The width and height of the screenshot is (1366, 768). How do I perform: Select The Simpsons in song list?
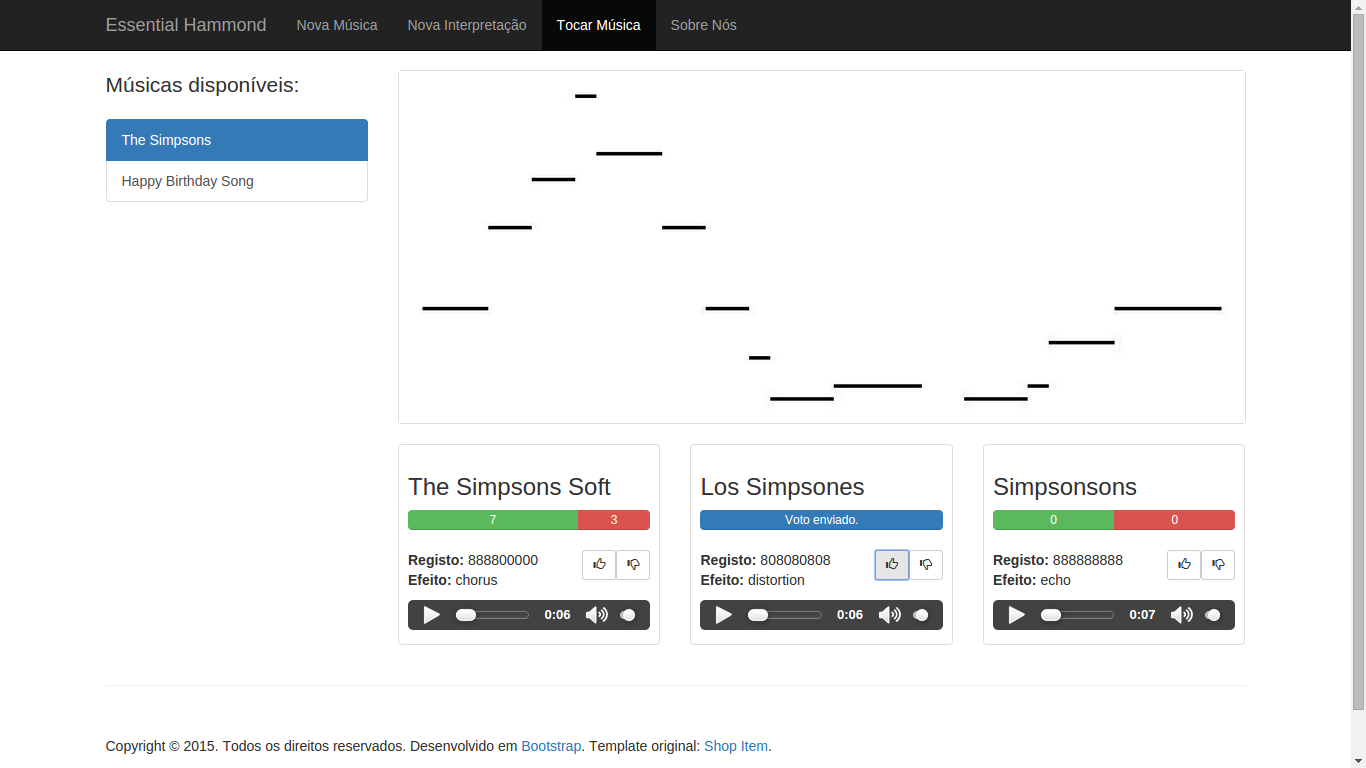click(237, 140)
